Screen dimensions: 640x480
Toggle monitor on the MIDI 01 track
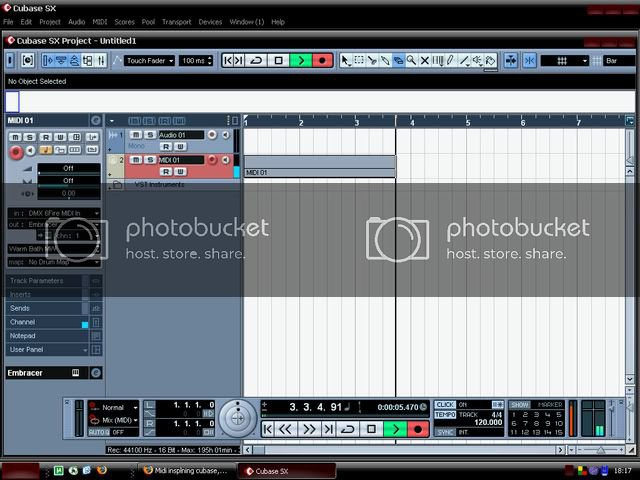click(x=226, y=160)
